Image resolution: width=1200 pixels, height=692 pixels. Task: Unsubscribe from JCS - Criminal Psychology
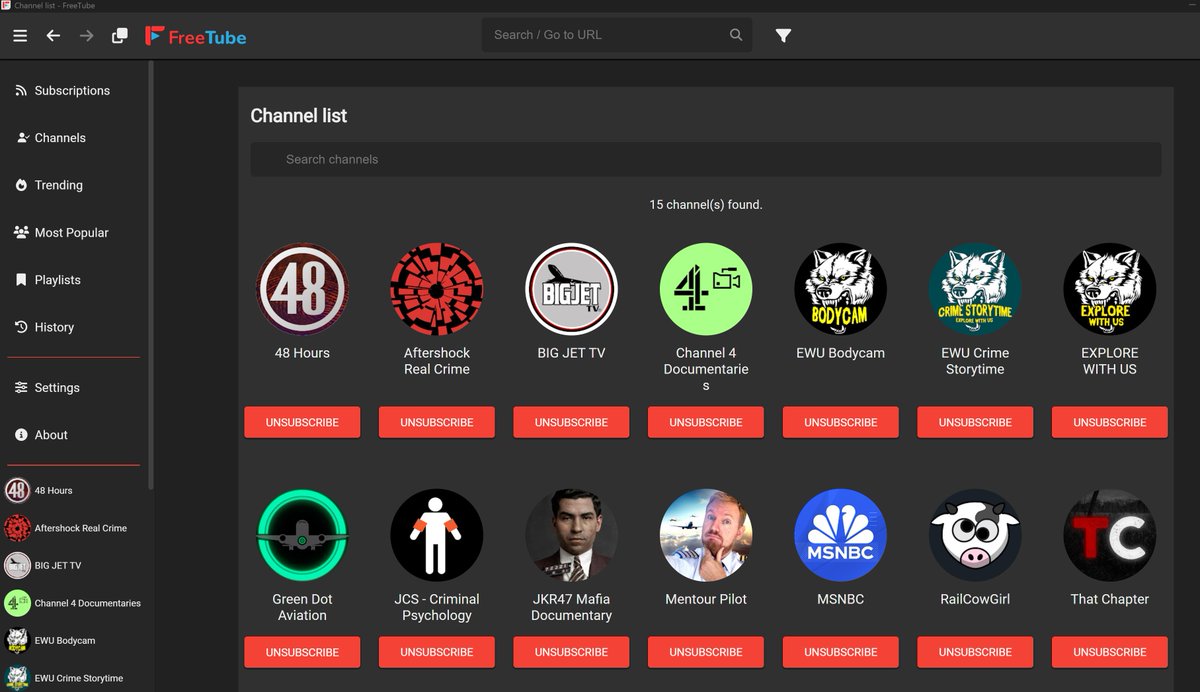tap(437, 652)
